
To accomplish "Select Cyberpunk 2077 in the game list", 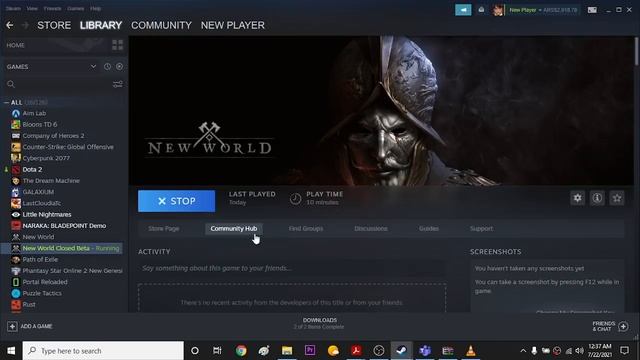I will coord(46,158).
